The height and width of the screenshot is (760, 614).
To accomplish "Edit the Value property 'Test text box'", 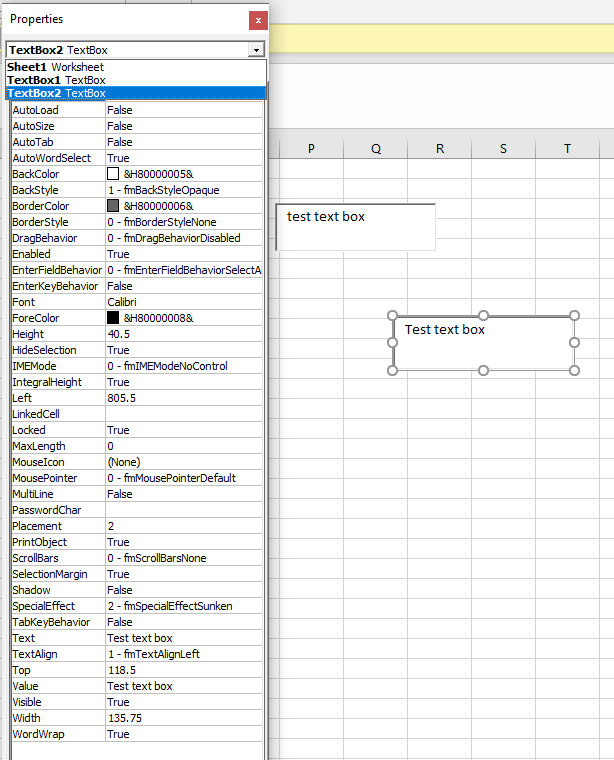I will click(184, 686).
